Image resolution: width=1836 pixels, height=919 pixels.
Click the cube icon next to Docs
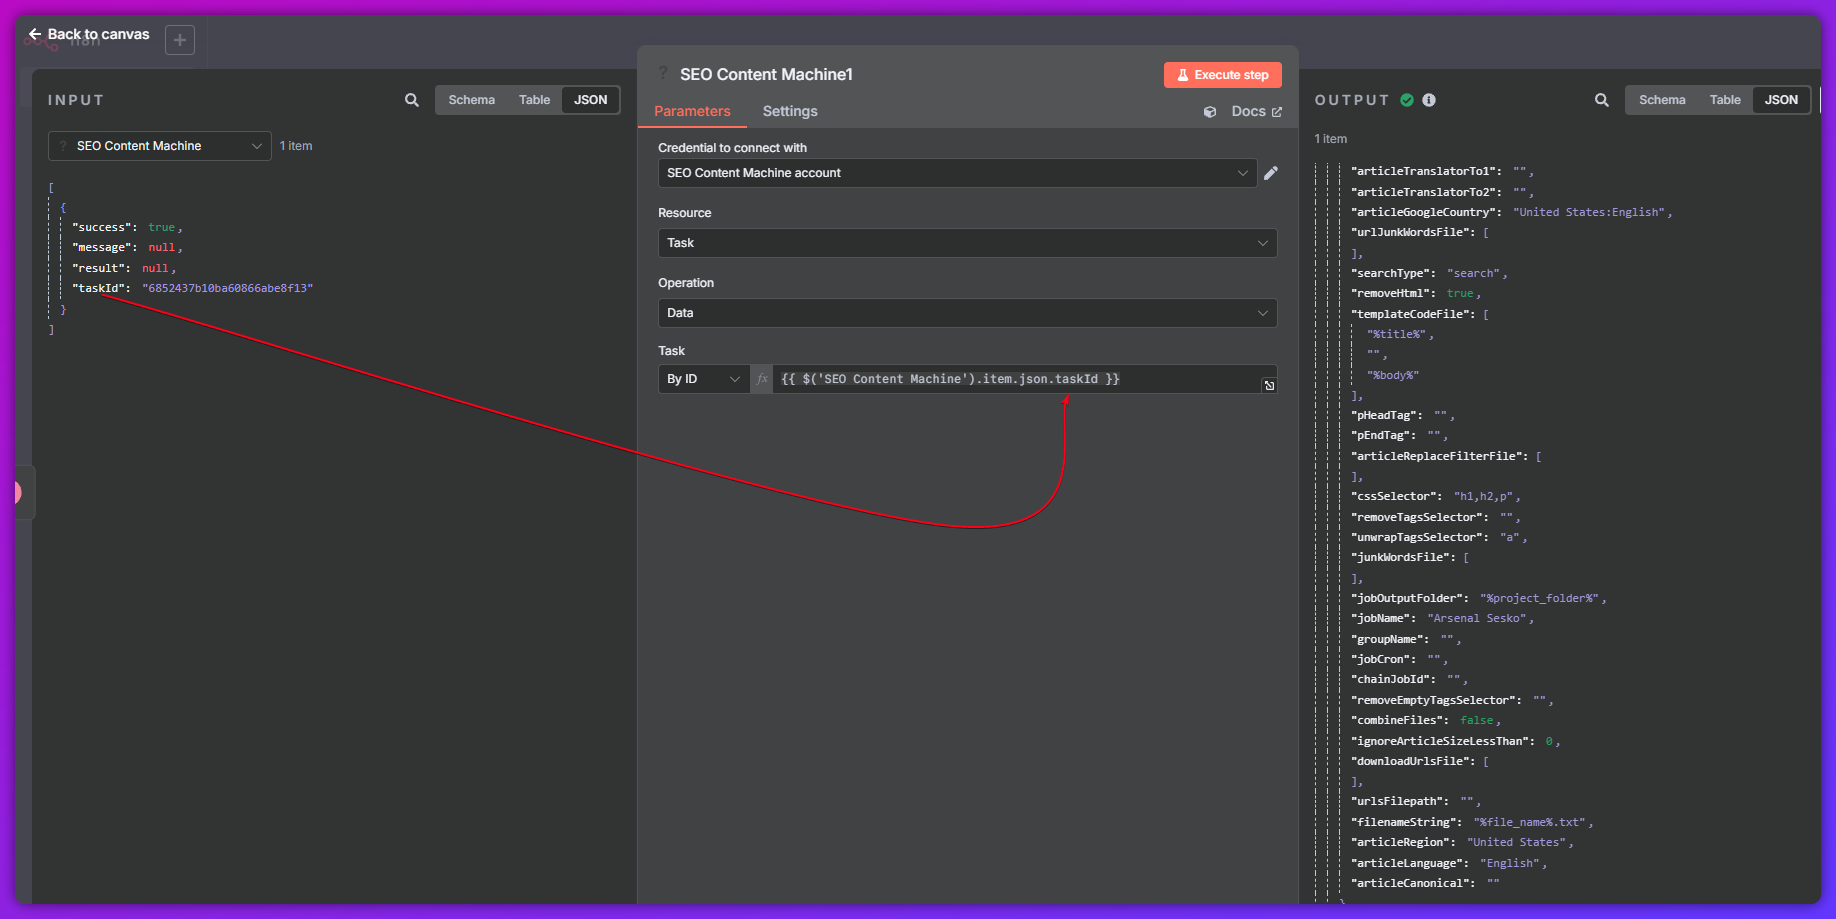[1210, 112]
